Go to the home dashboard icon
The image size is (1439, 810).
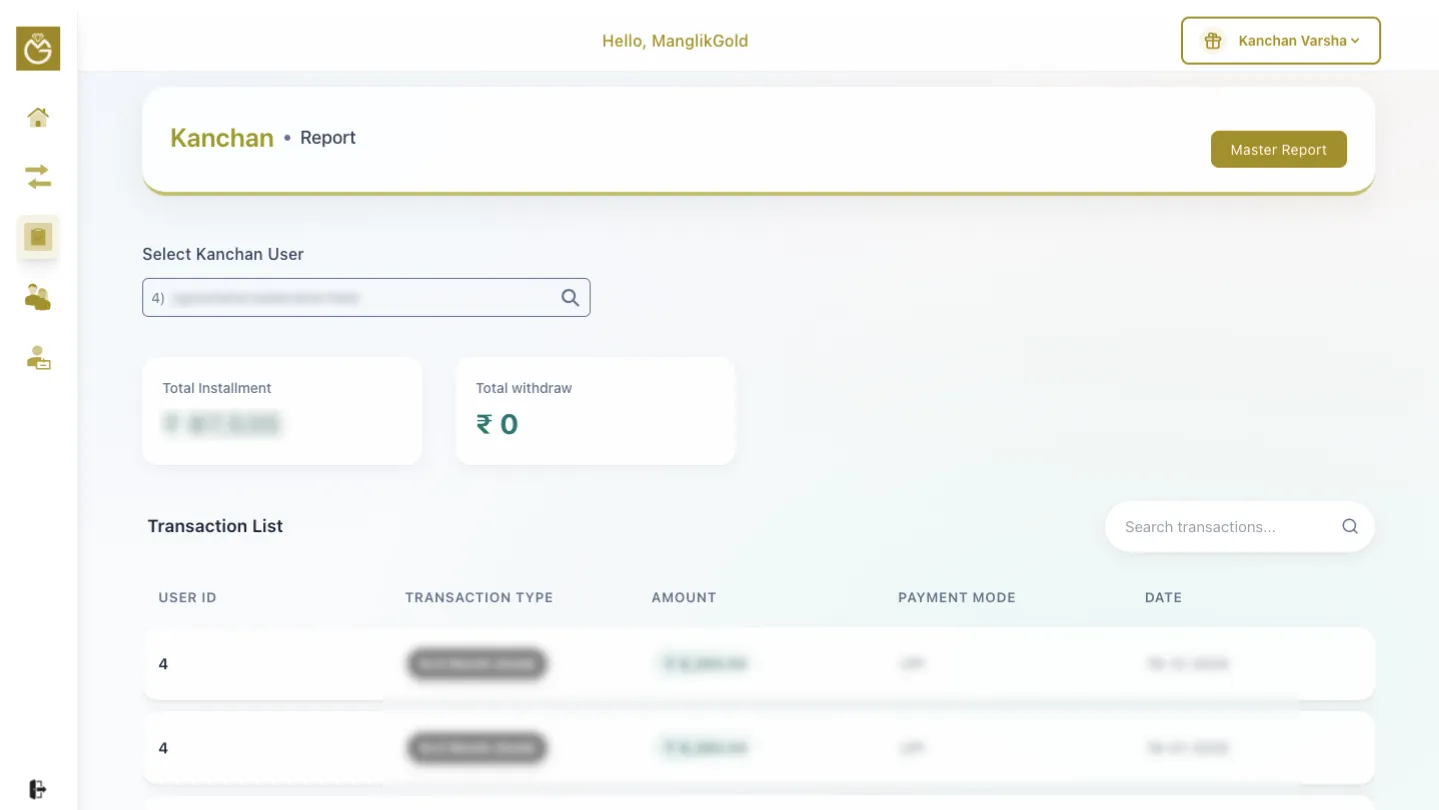[x=38, y=118]
